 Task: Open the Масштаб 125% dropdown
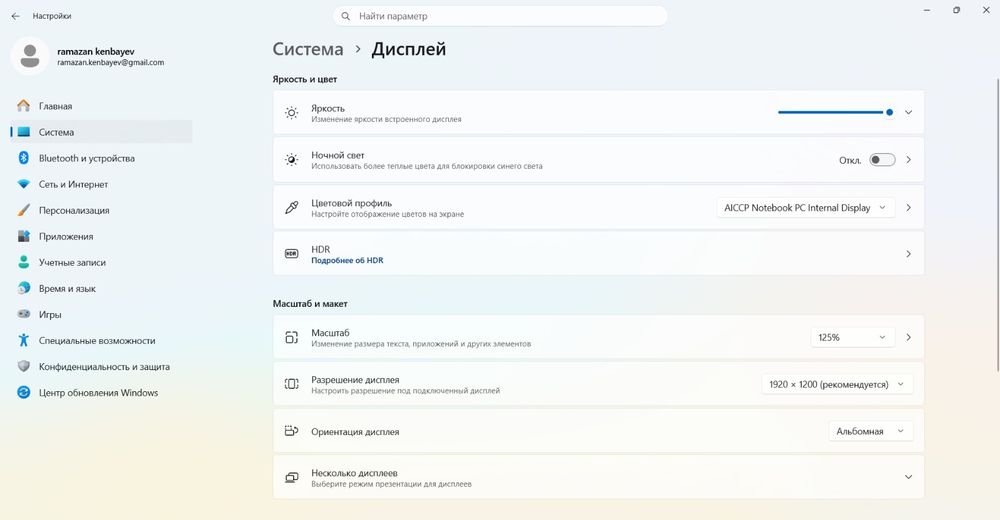(853, 338)
